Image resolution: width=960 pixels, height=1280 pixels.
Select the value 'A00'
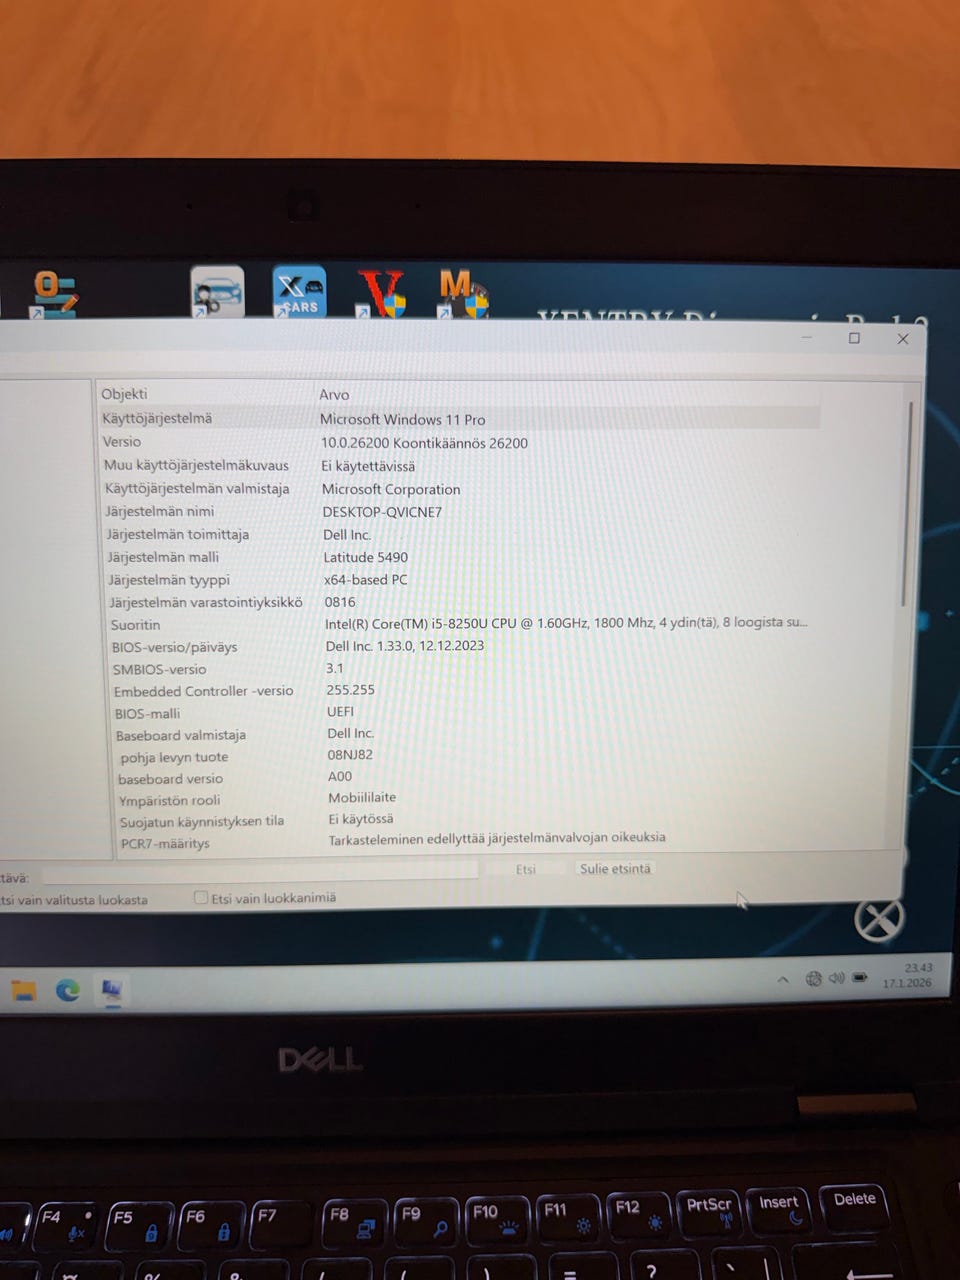tap(340, 776)
